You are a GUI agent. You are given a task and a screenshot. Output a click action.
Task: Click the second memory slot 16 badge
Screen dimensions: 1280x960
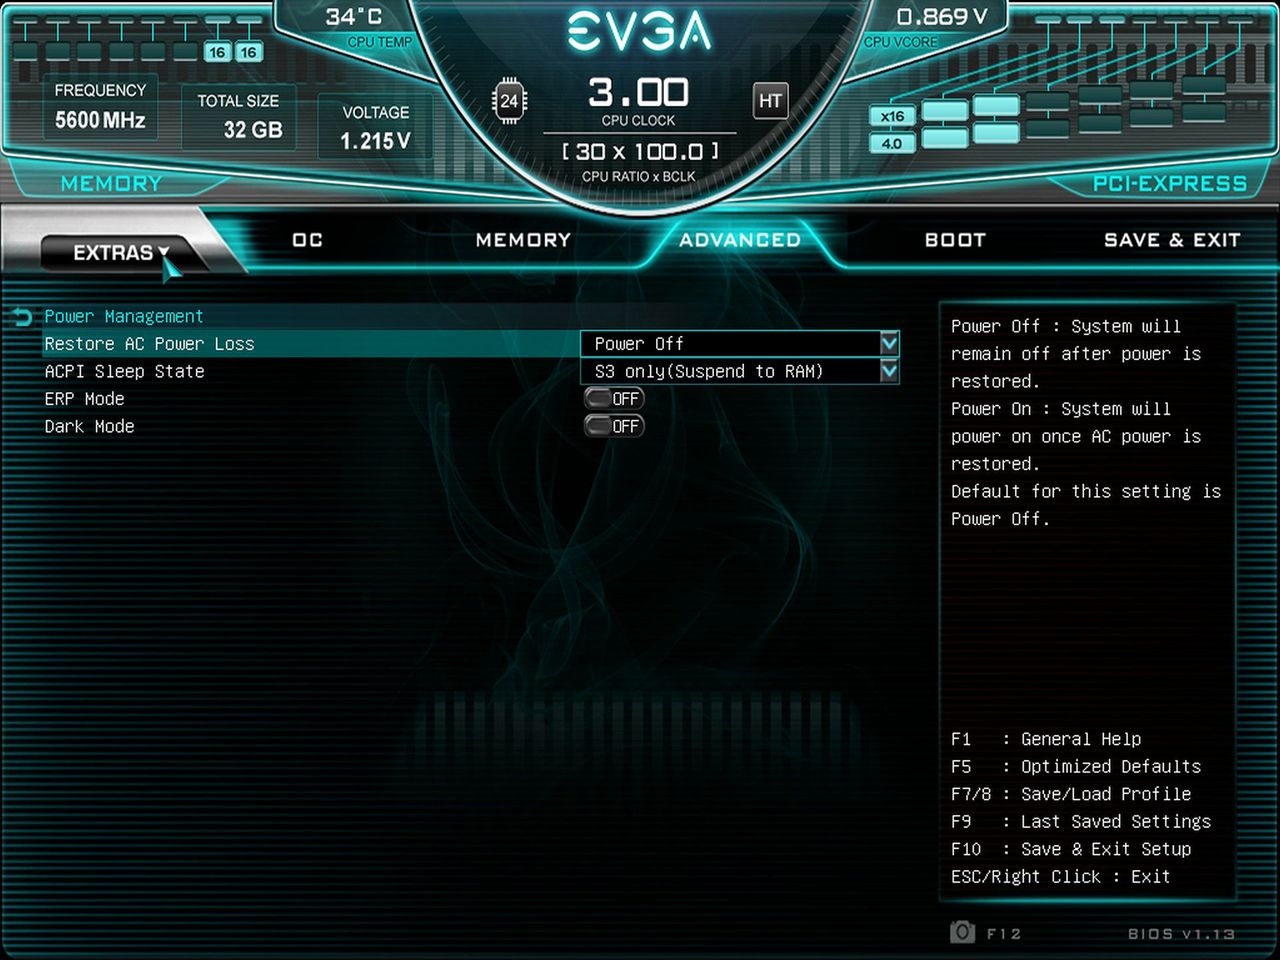(x=248, y=52)
